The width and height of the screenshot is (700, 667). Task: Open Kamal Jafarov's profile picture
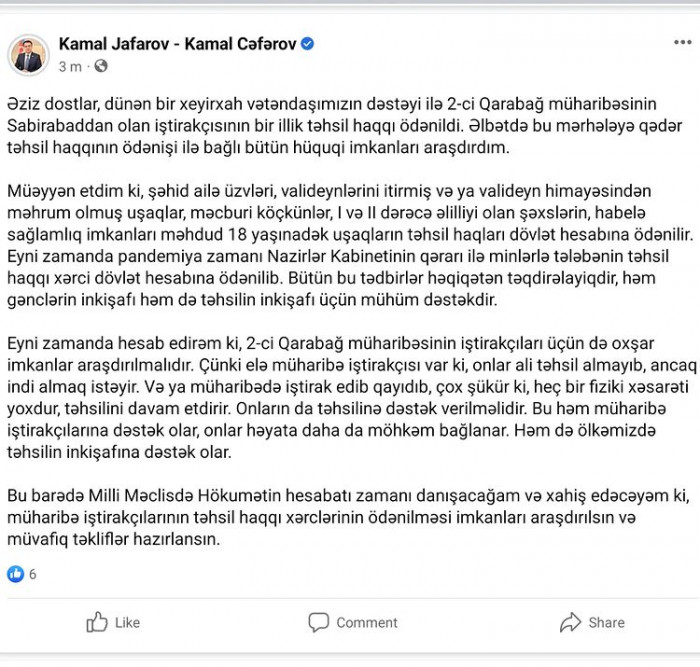(x=29, y=54)
